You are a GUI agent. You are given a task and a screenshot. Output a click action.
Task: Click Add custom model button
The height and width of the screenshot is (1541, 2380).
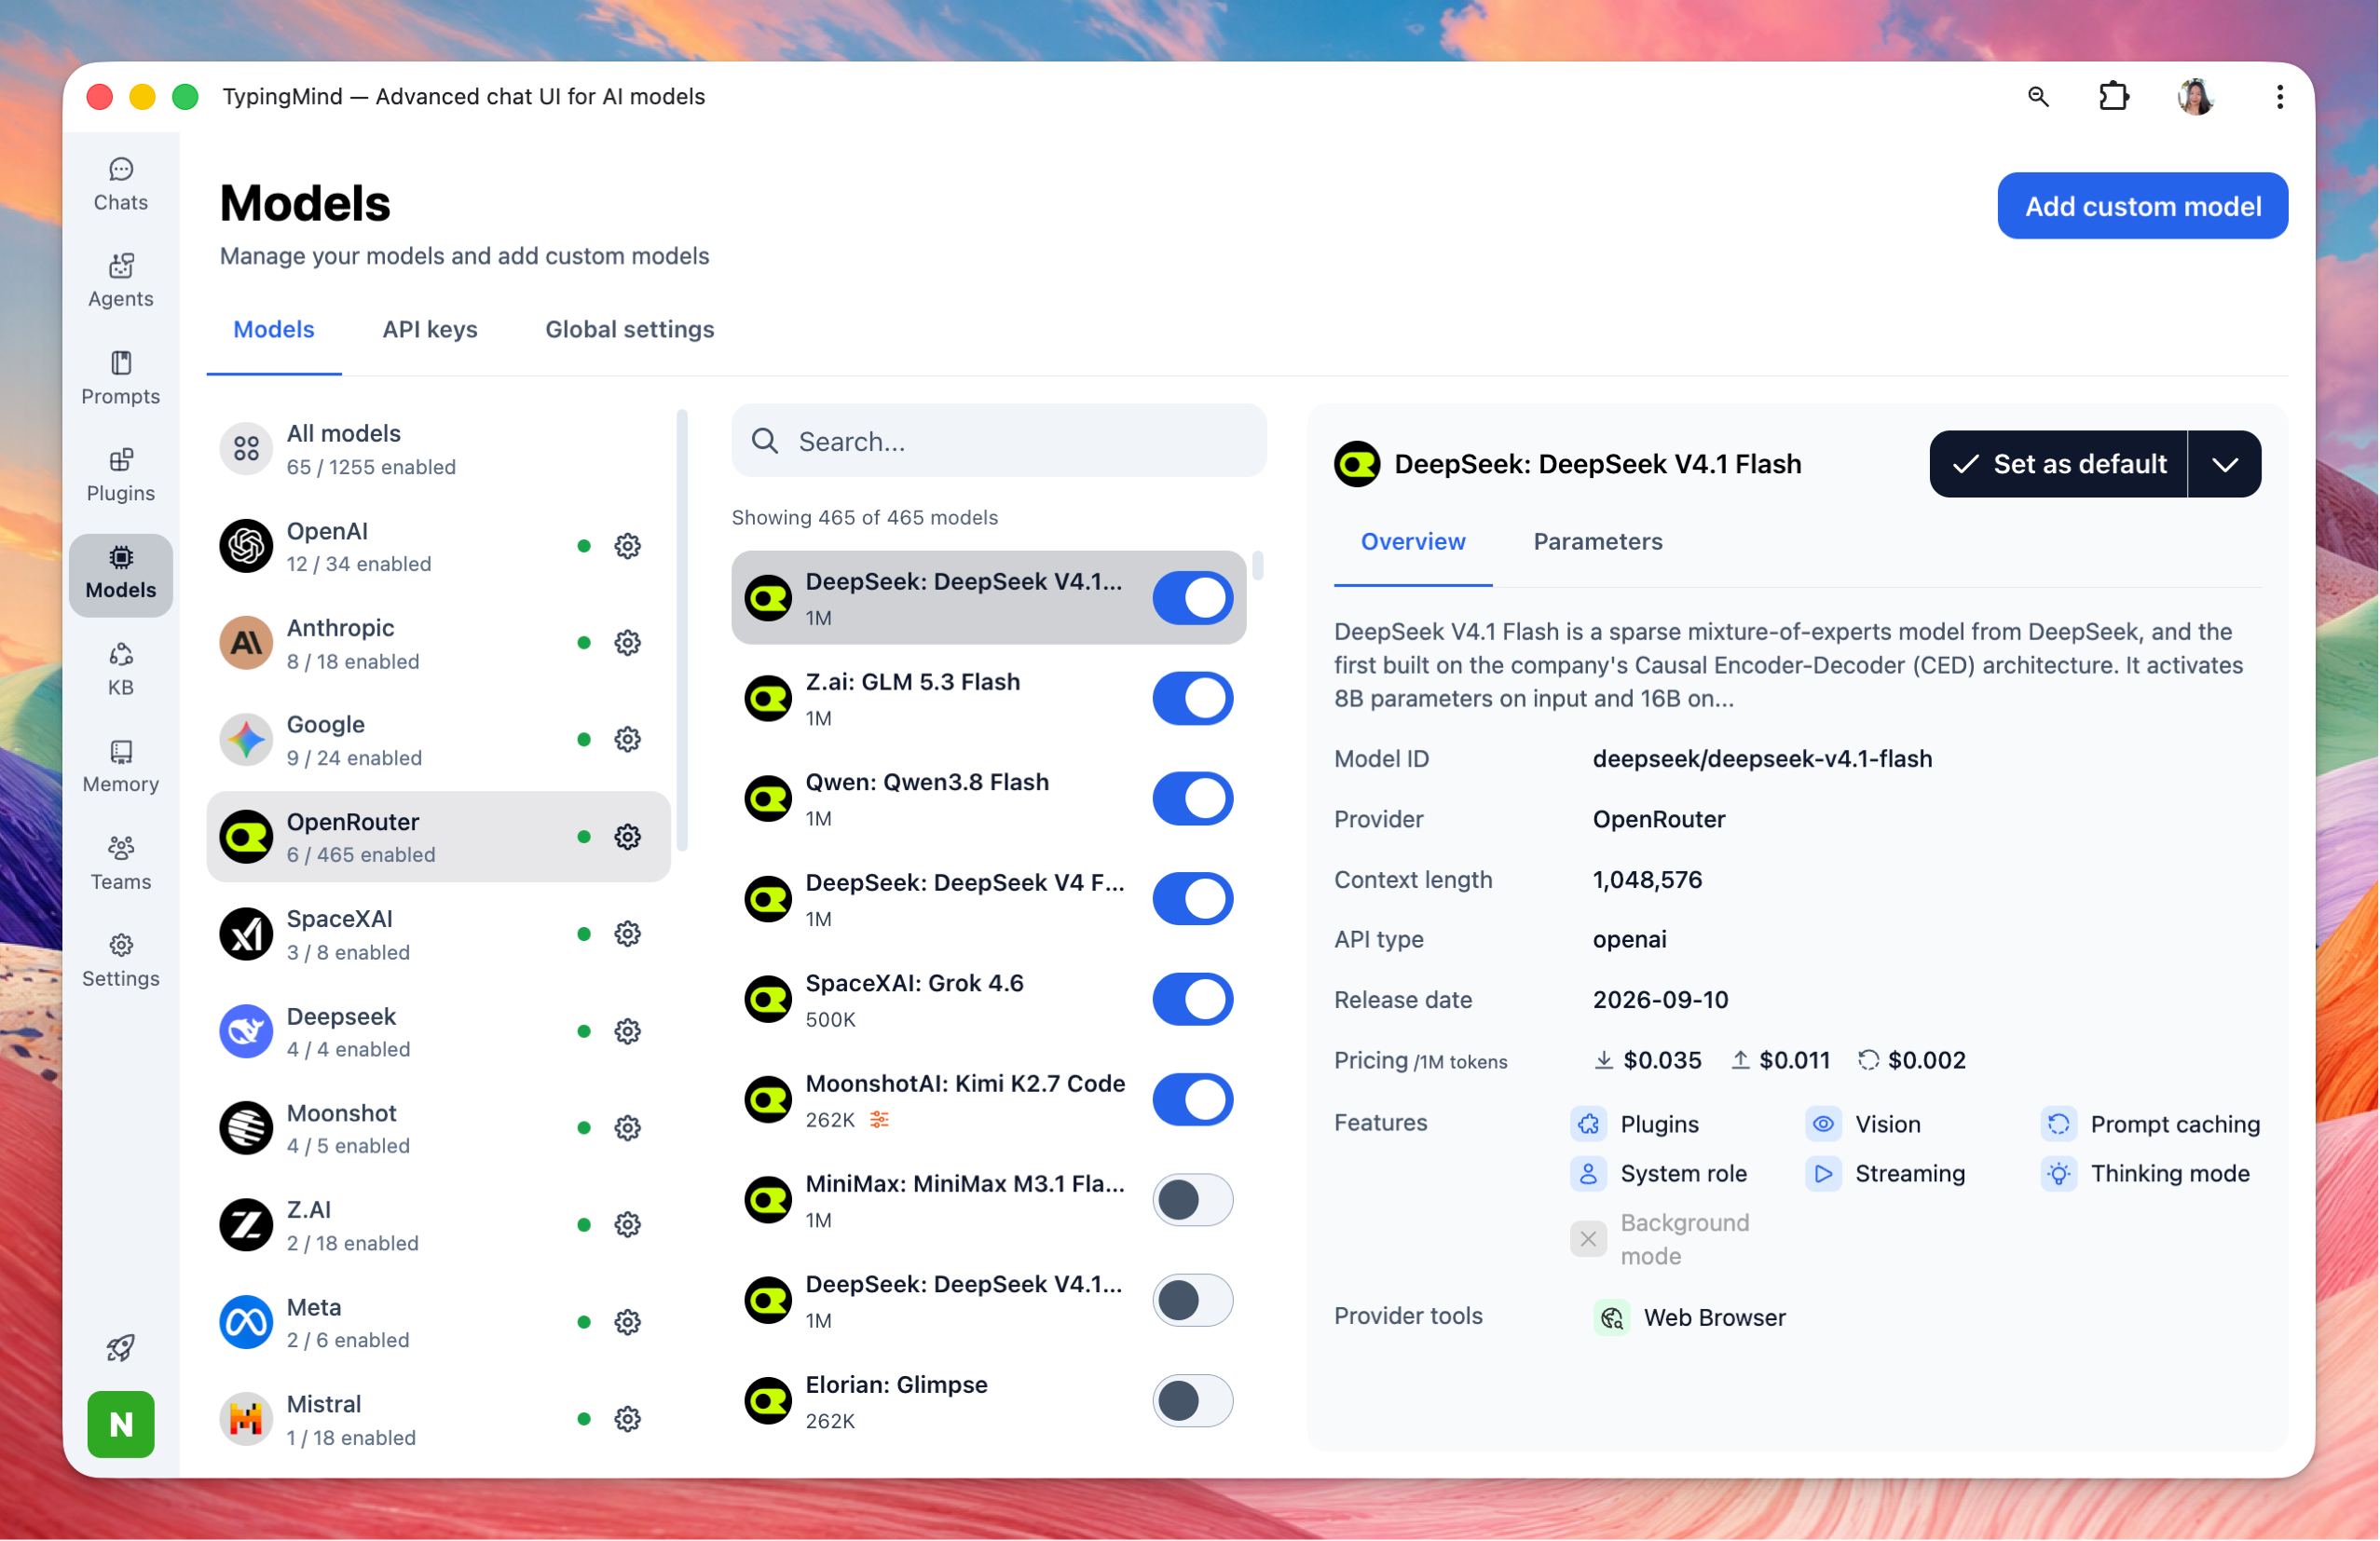(x=2143, y=206)
